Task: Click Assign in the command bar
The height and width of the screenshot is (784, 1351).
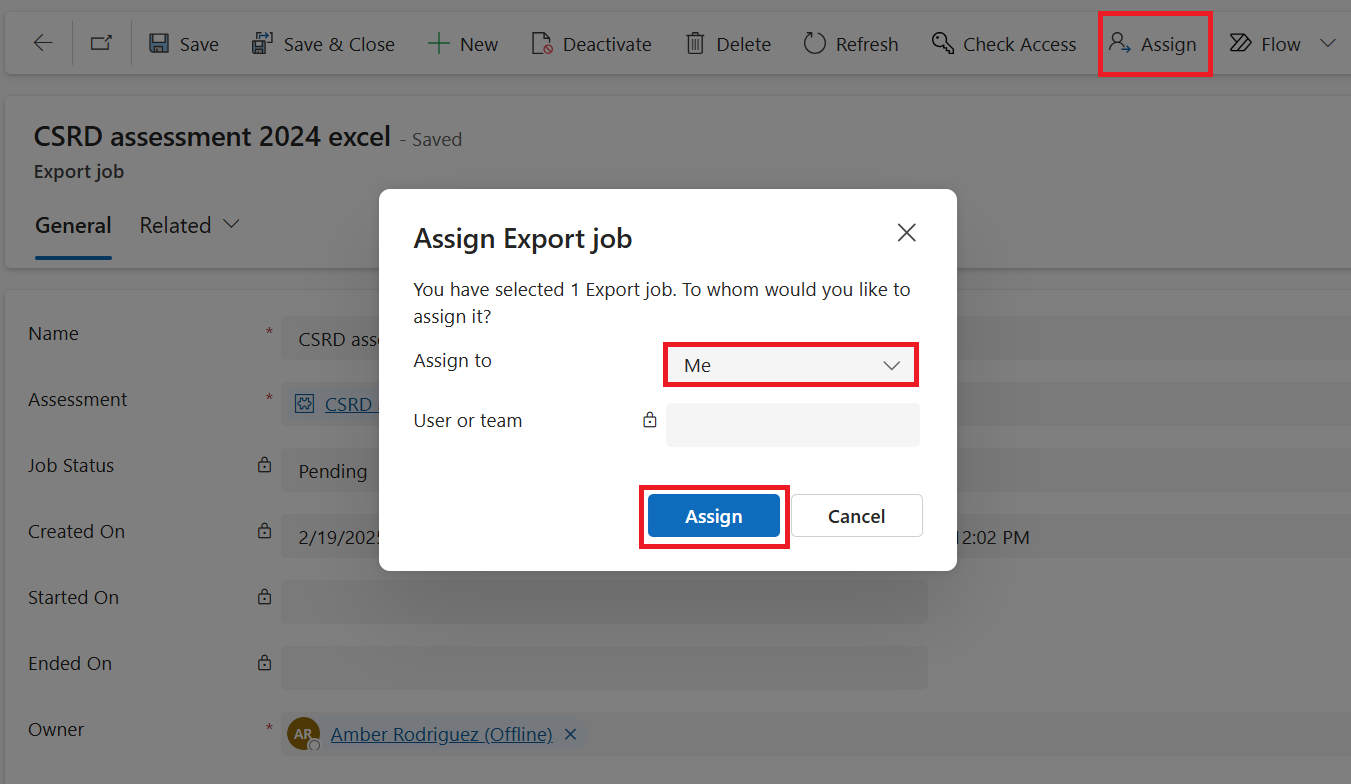Action: tap(1154, 44)
